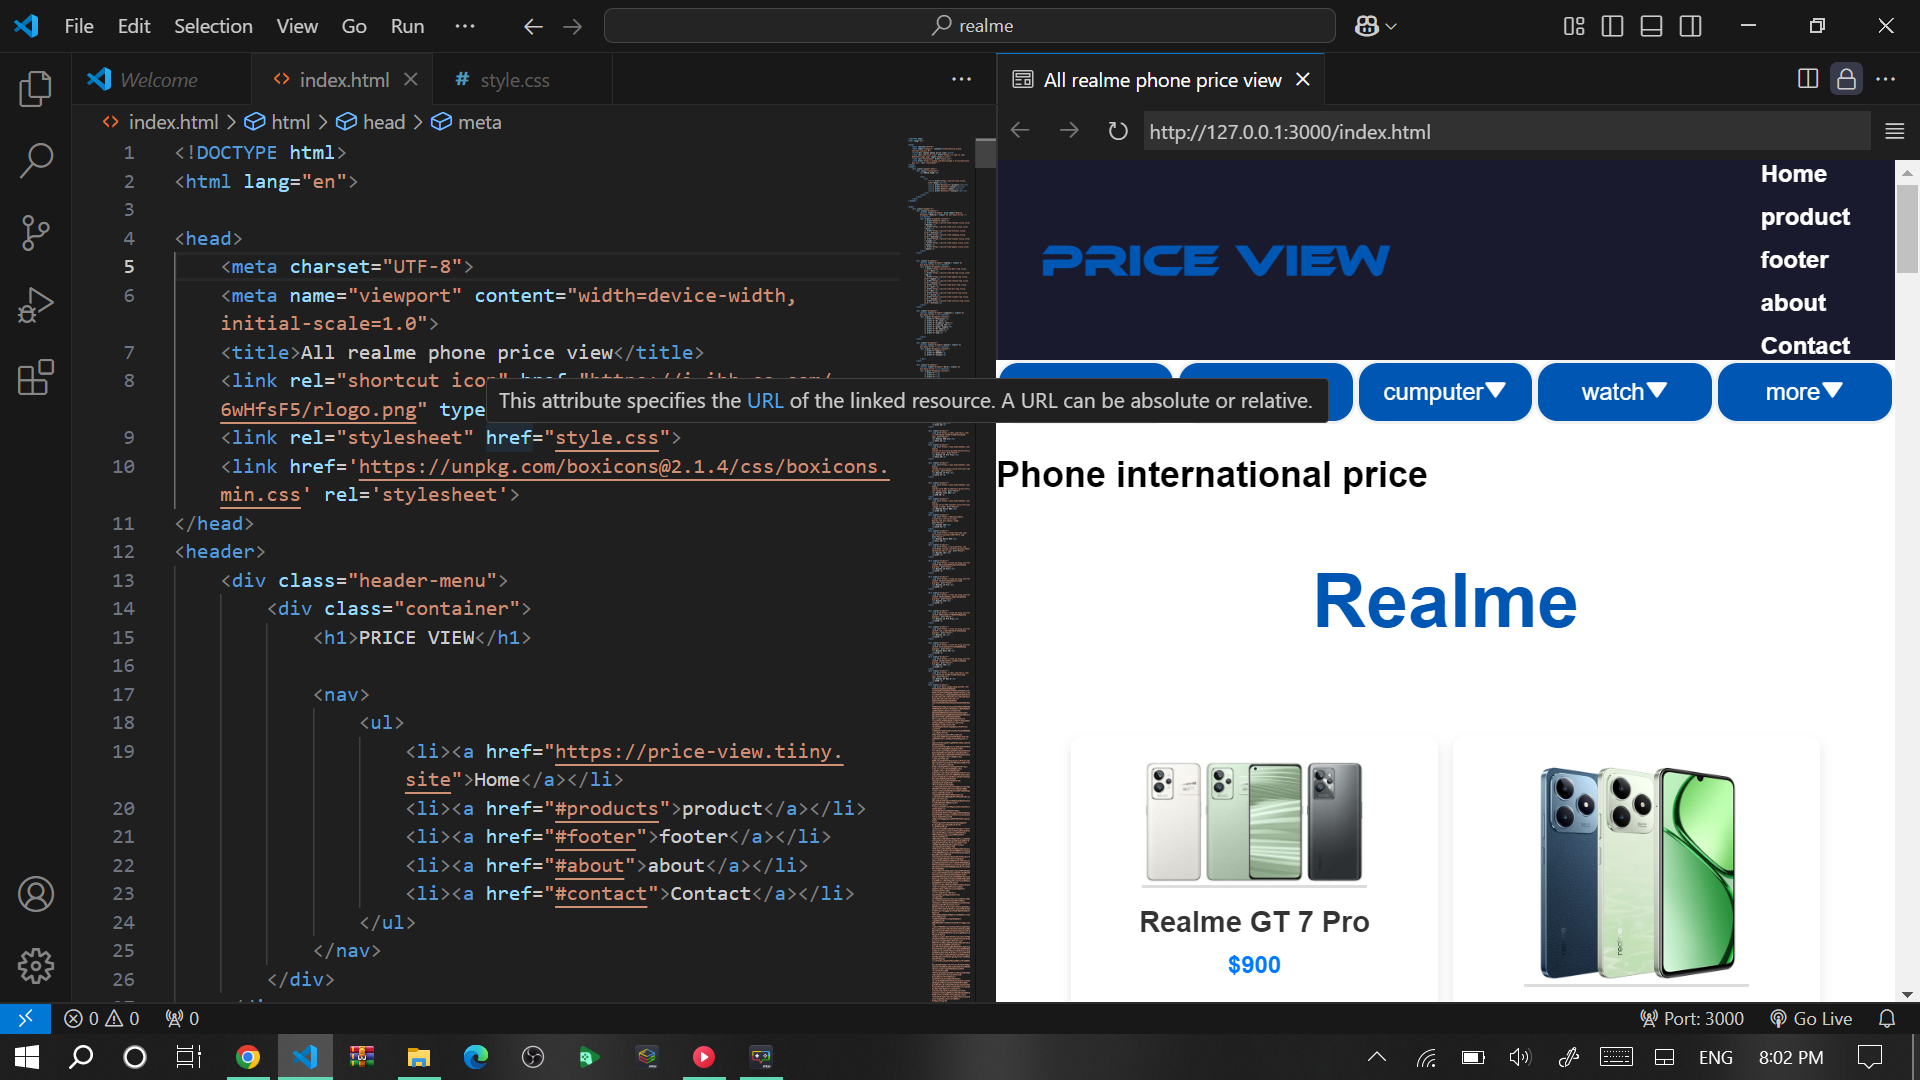1920x1080 pixels.
Task: Click the preview URL address field
Action: 1507,131
